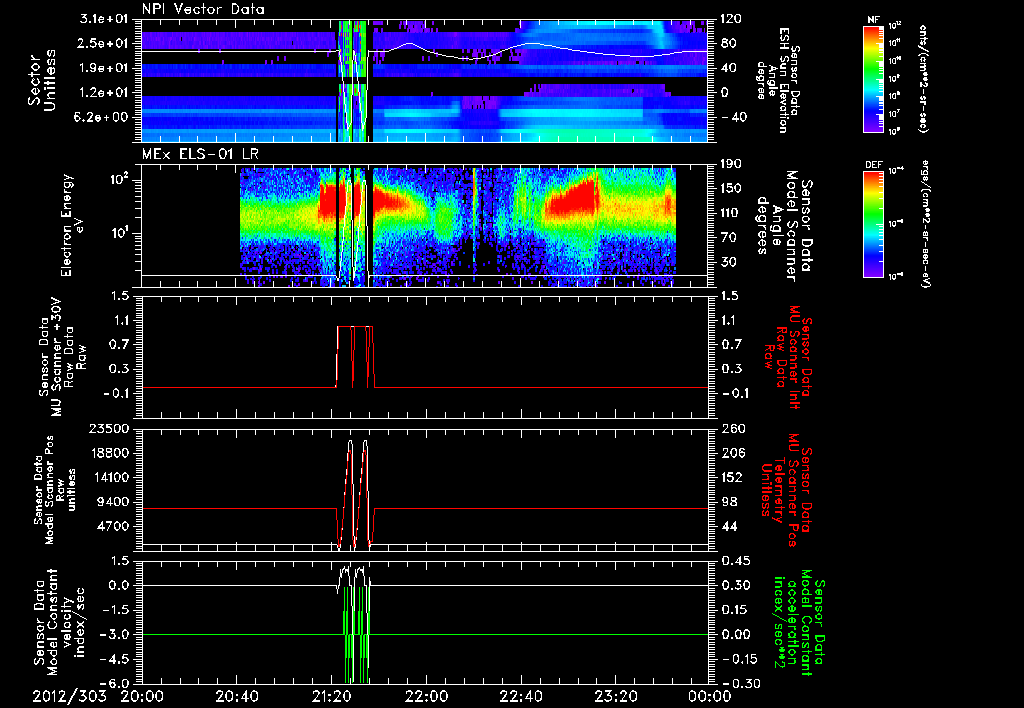Click the '1.2e+01' sector tick label
This screenshot has height=708, width=1024.
coord(104,92)
